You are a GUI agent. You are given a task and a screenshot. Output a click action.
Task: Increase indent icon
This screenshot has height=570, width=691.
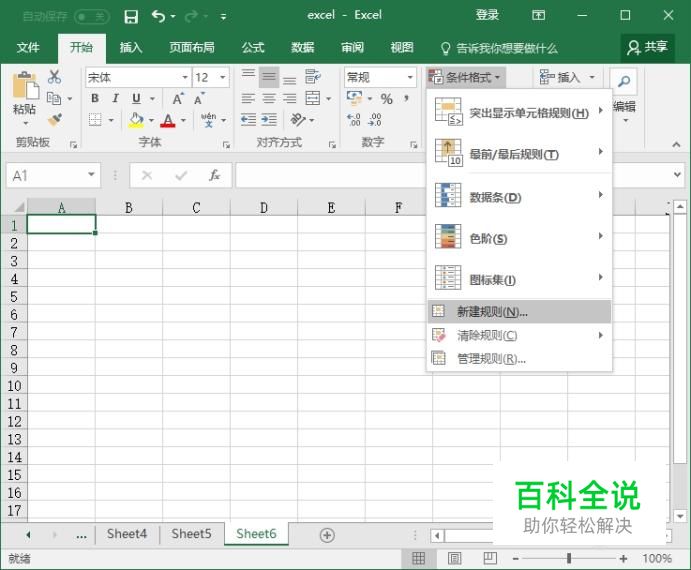tap(269, 119)
